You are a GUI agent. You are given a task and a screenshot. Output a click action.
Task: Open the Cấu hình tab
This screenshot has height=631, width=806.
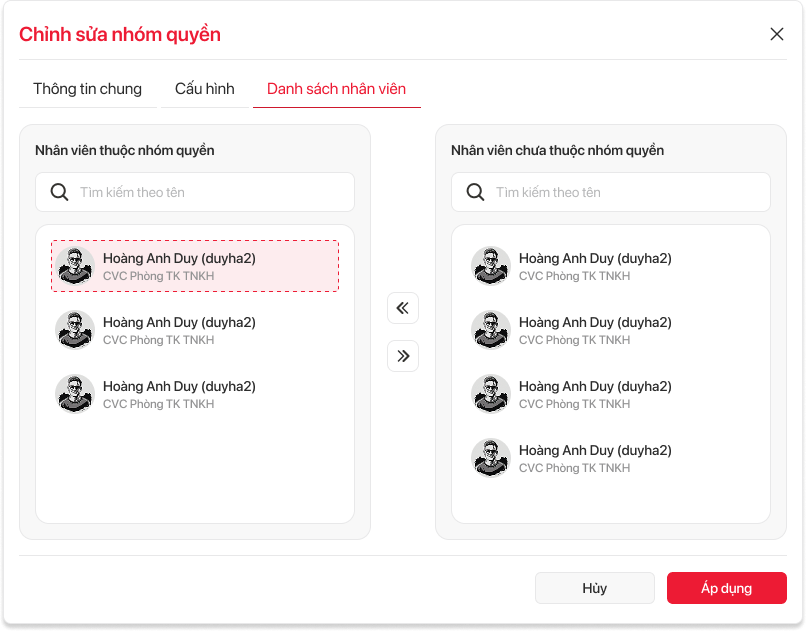point(204,89)
